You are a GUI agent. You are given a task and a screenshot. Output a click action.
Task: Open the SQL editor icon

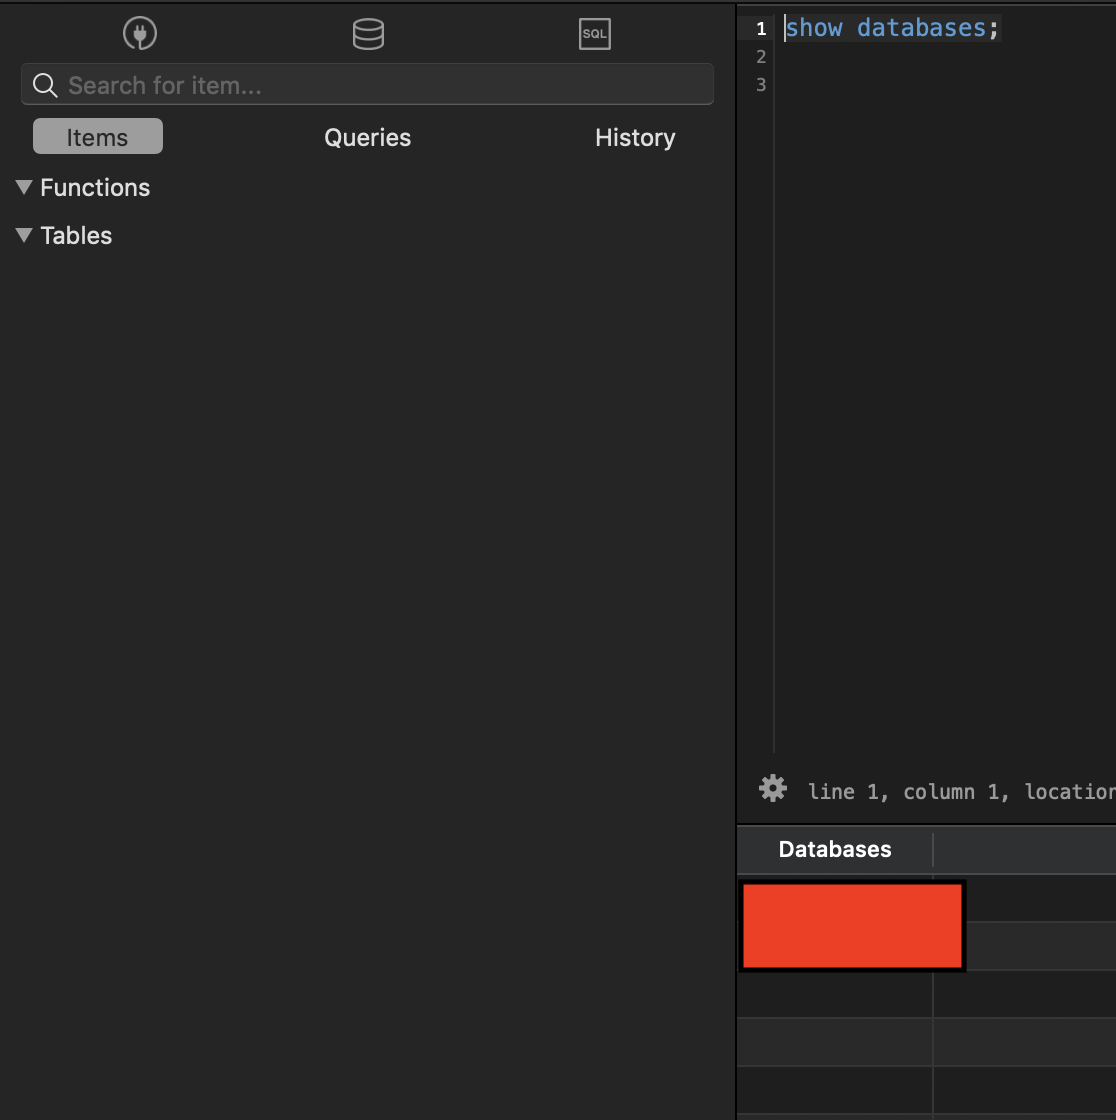click(x=594, y=34)
